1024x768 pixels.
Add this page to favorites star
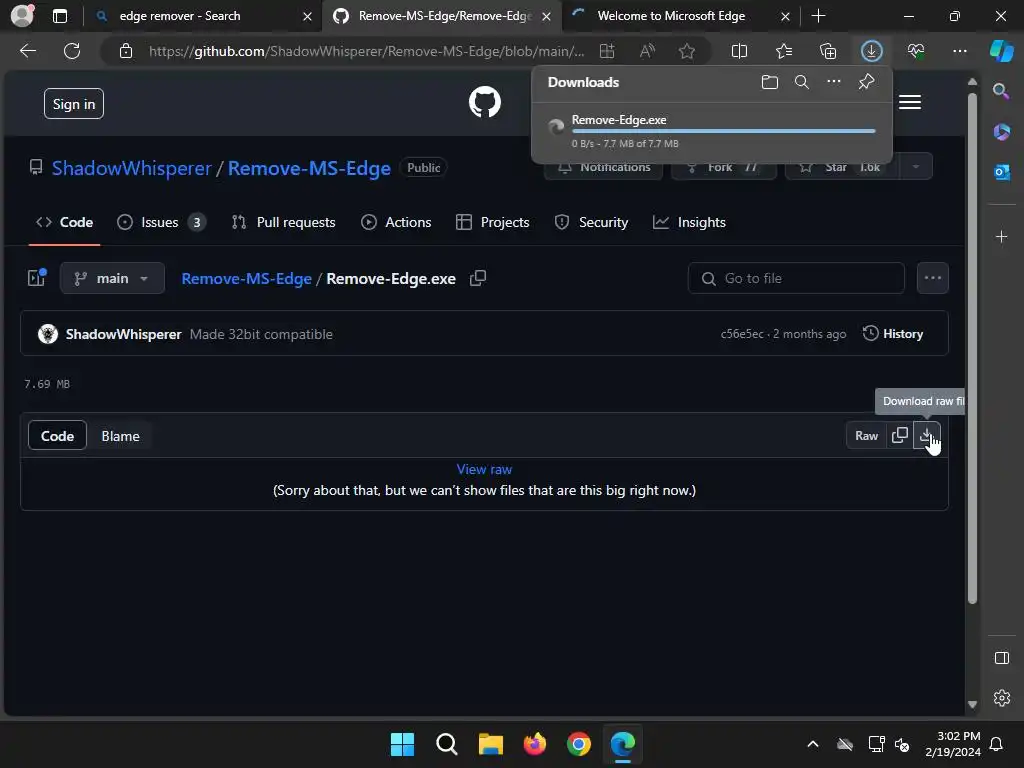(686, 51)
